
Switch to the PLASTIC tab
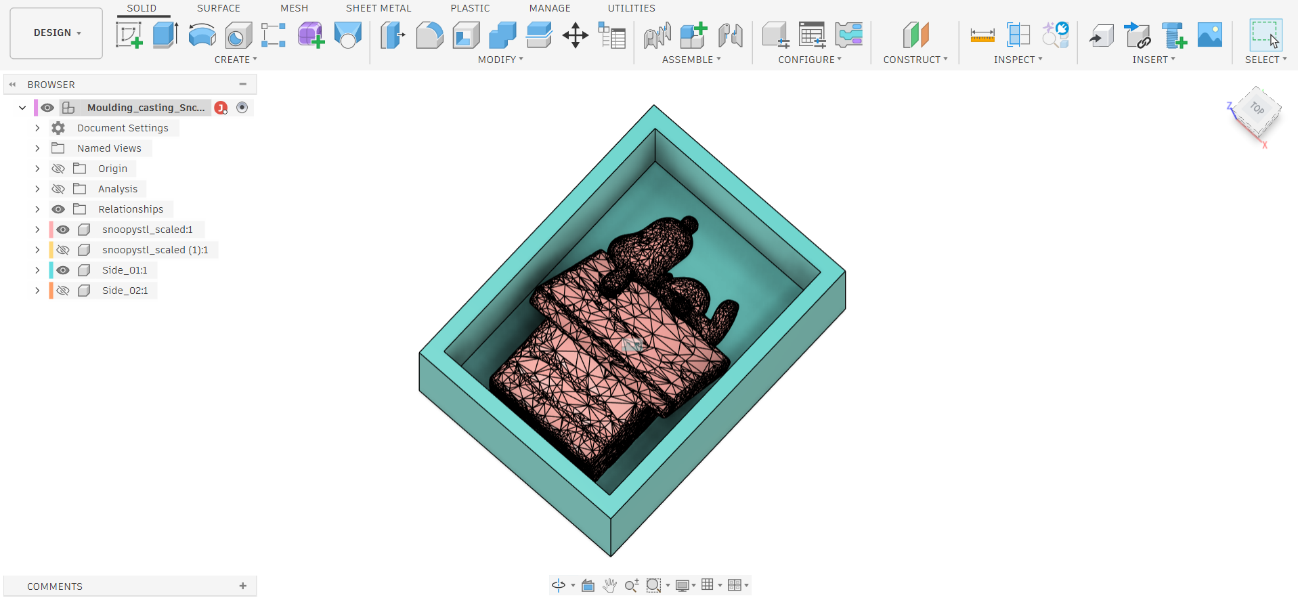click(x=470, y=8)
